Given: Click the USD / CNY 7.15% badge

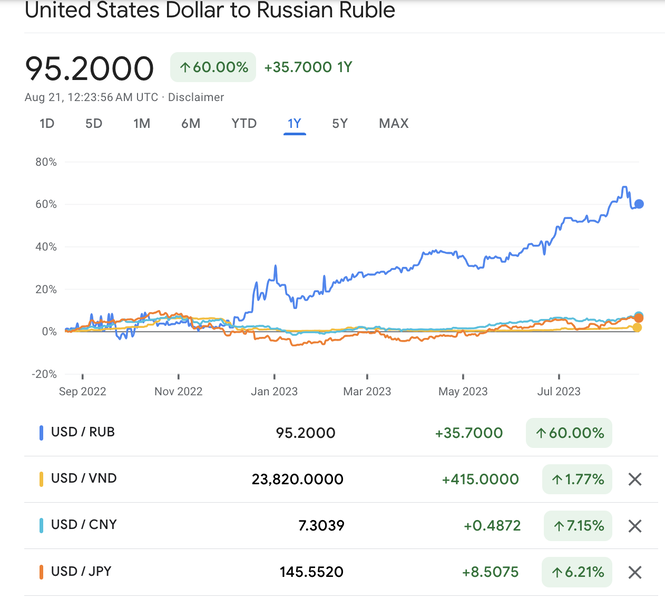Looking at the screenshot, I should tap(576, 526).
